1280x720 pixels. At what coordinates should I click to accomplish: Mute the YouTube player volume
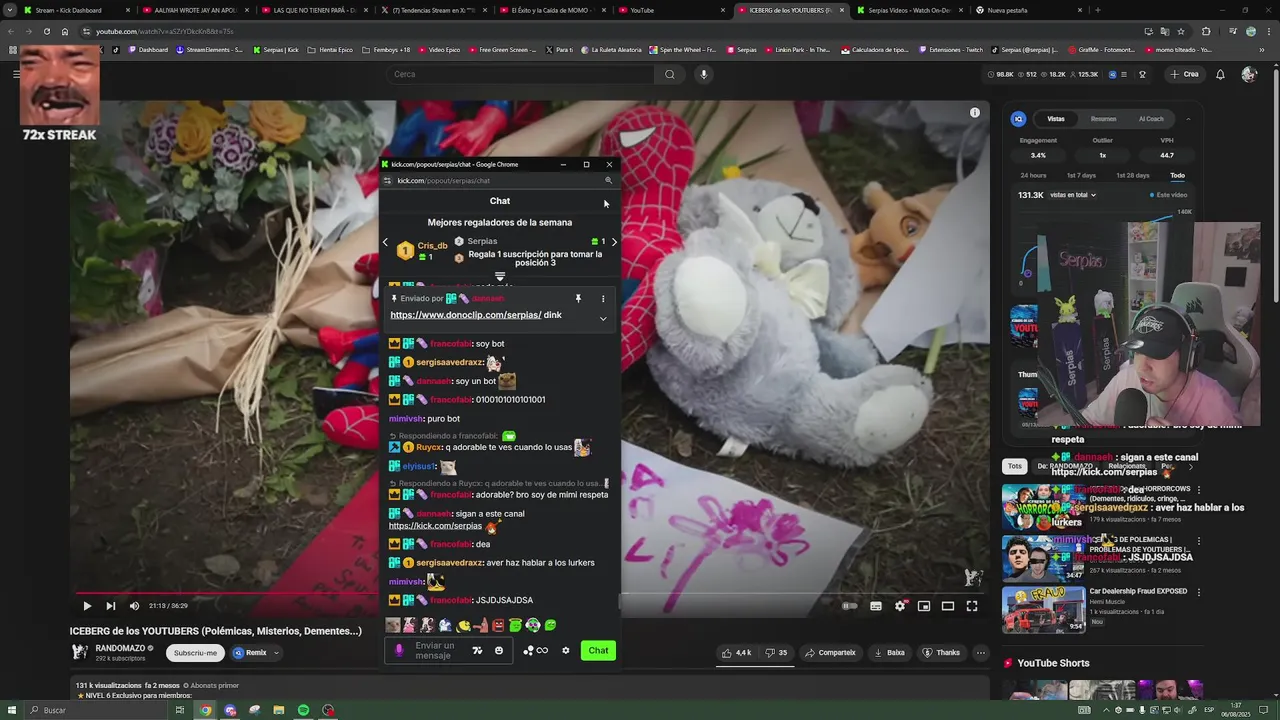pyautogui.click(x=134, y=606)
